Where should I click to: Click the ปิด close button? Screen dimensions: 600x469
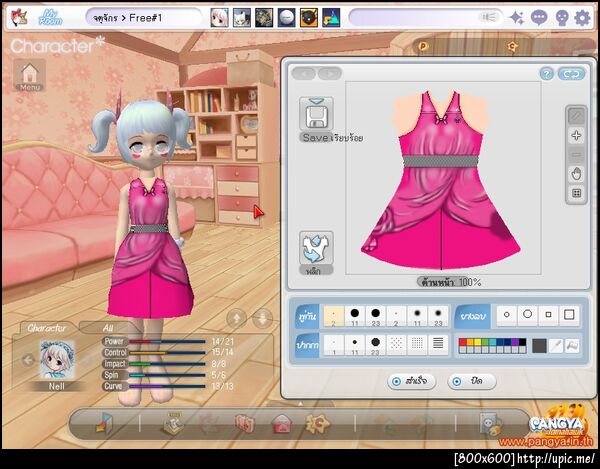472,381
